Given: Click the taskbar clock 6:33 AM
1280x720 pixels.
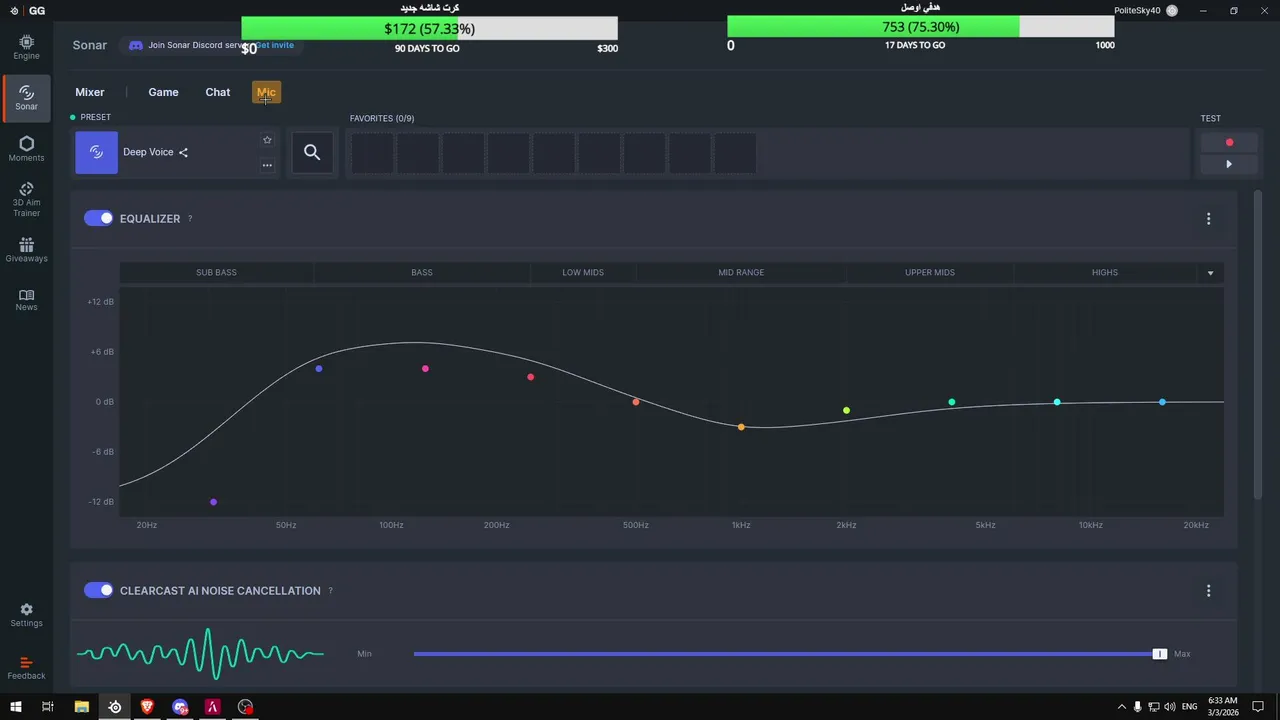Looking at the screenshot, I should click(1222, 706).
